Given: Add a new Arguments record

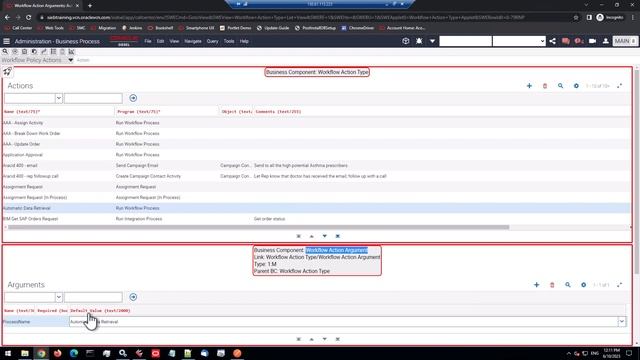Looking at the screenshot, I should pos(537,285).
